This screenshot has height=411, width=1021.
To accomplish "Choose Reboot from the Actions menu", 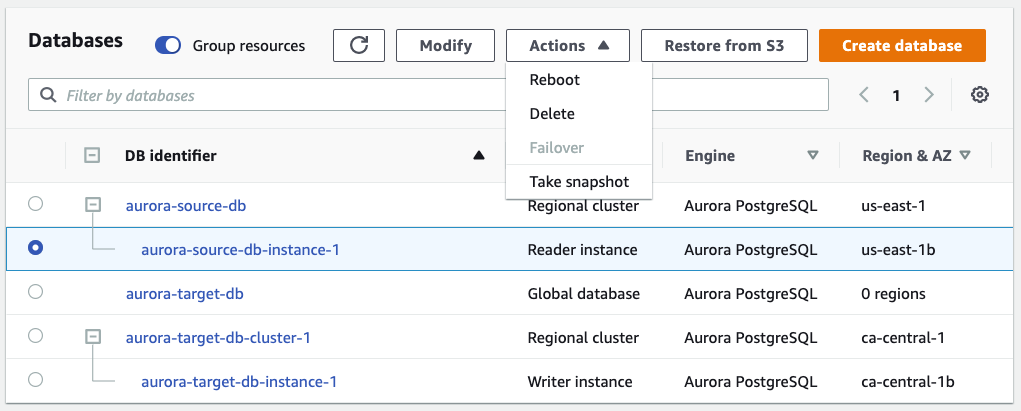I will [x=555, y=80].
